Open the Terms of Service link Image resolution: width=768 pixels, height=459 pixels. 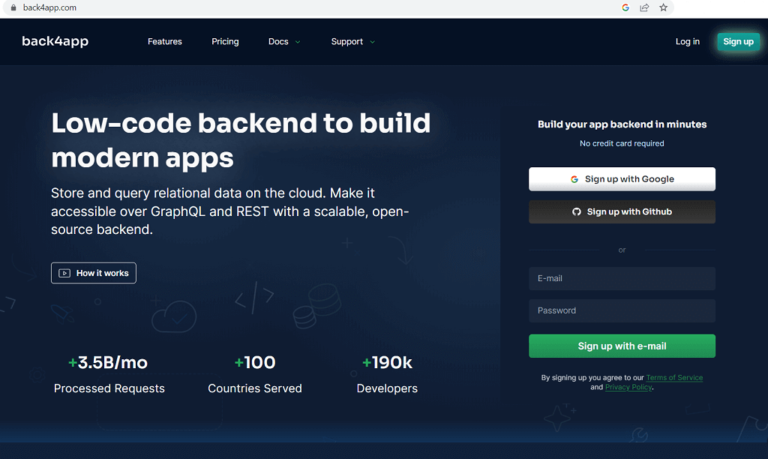[674, 378]
